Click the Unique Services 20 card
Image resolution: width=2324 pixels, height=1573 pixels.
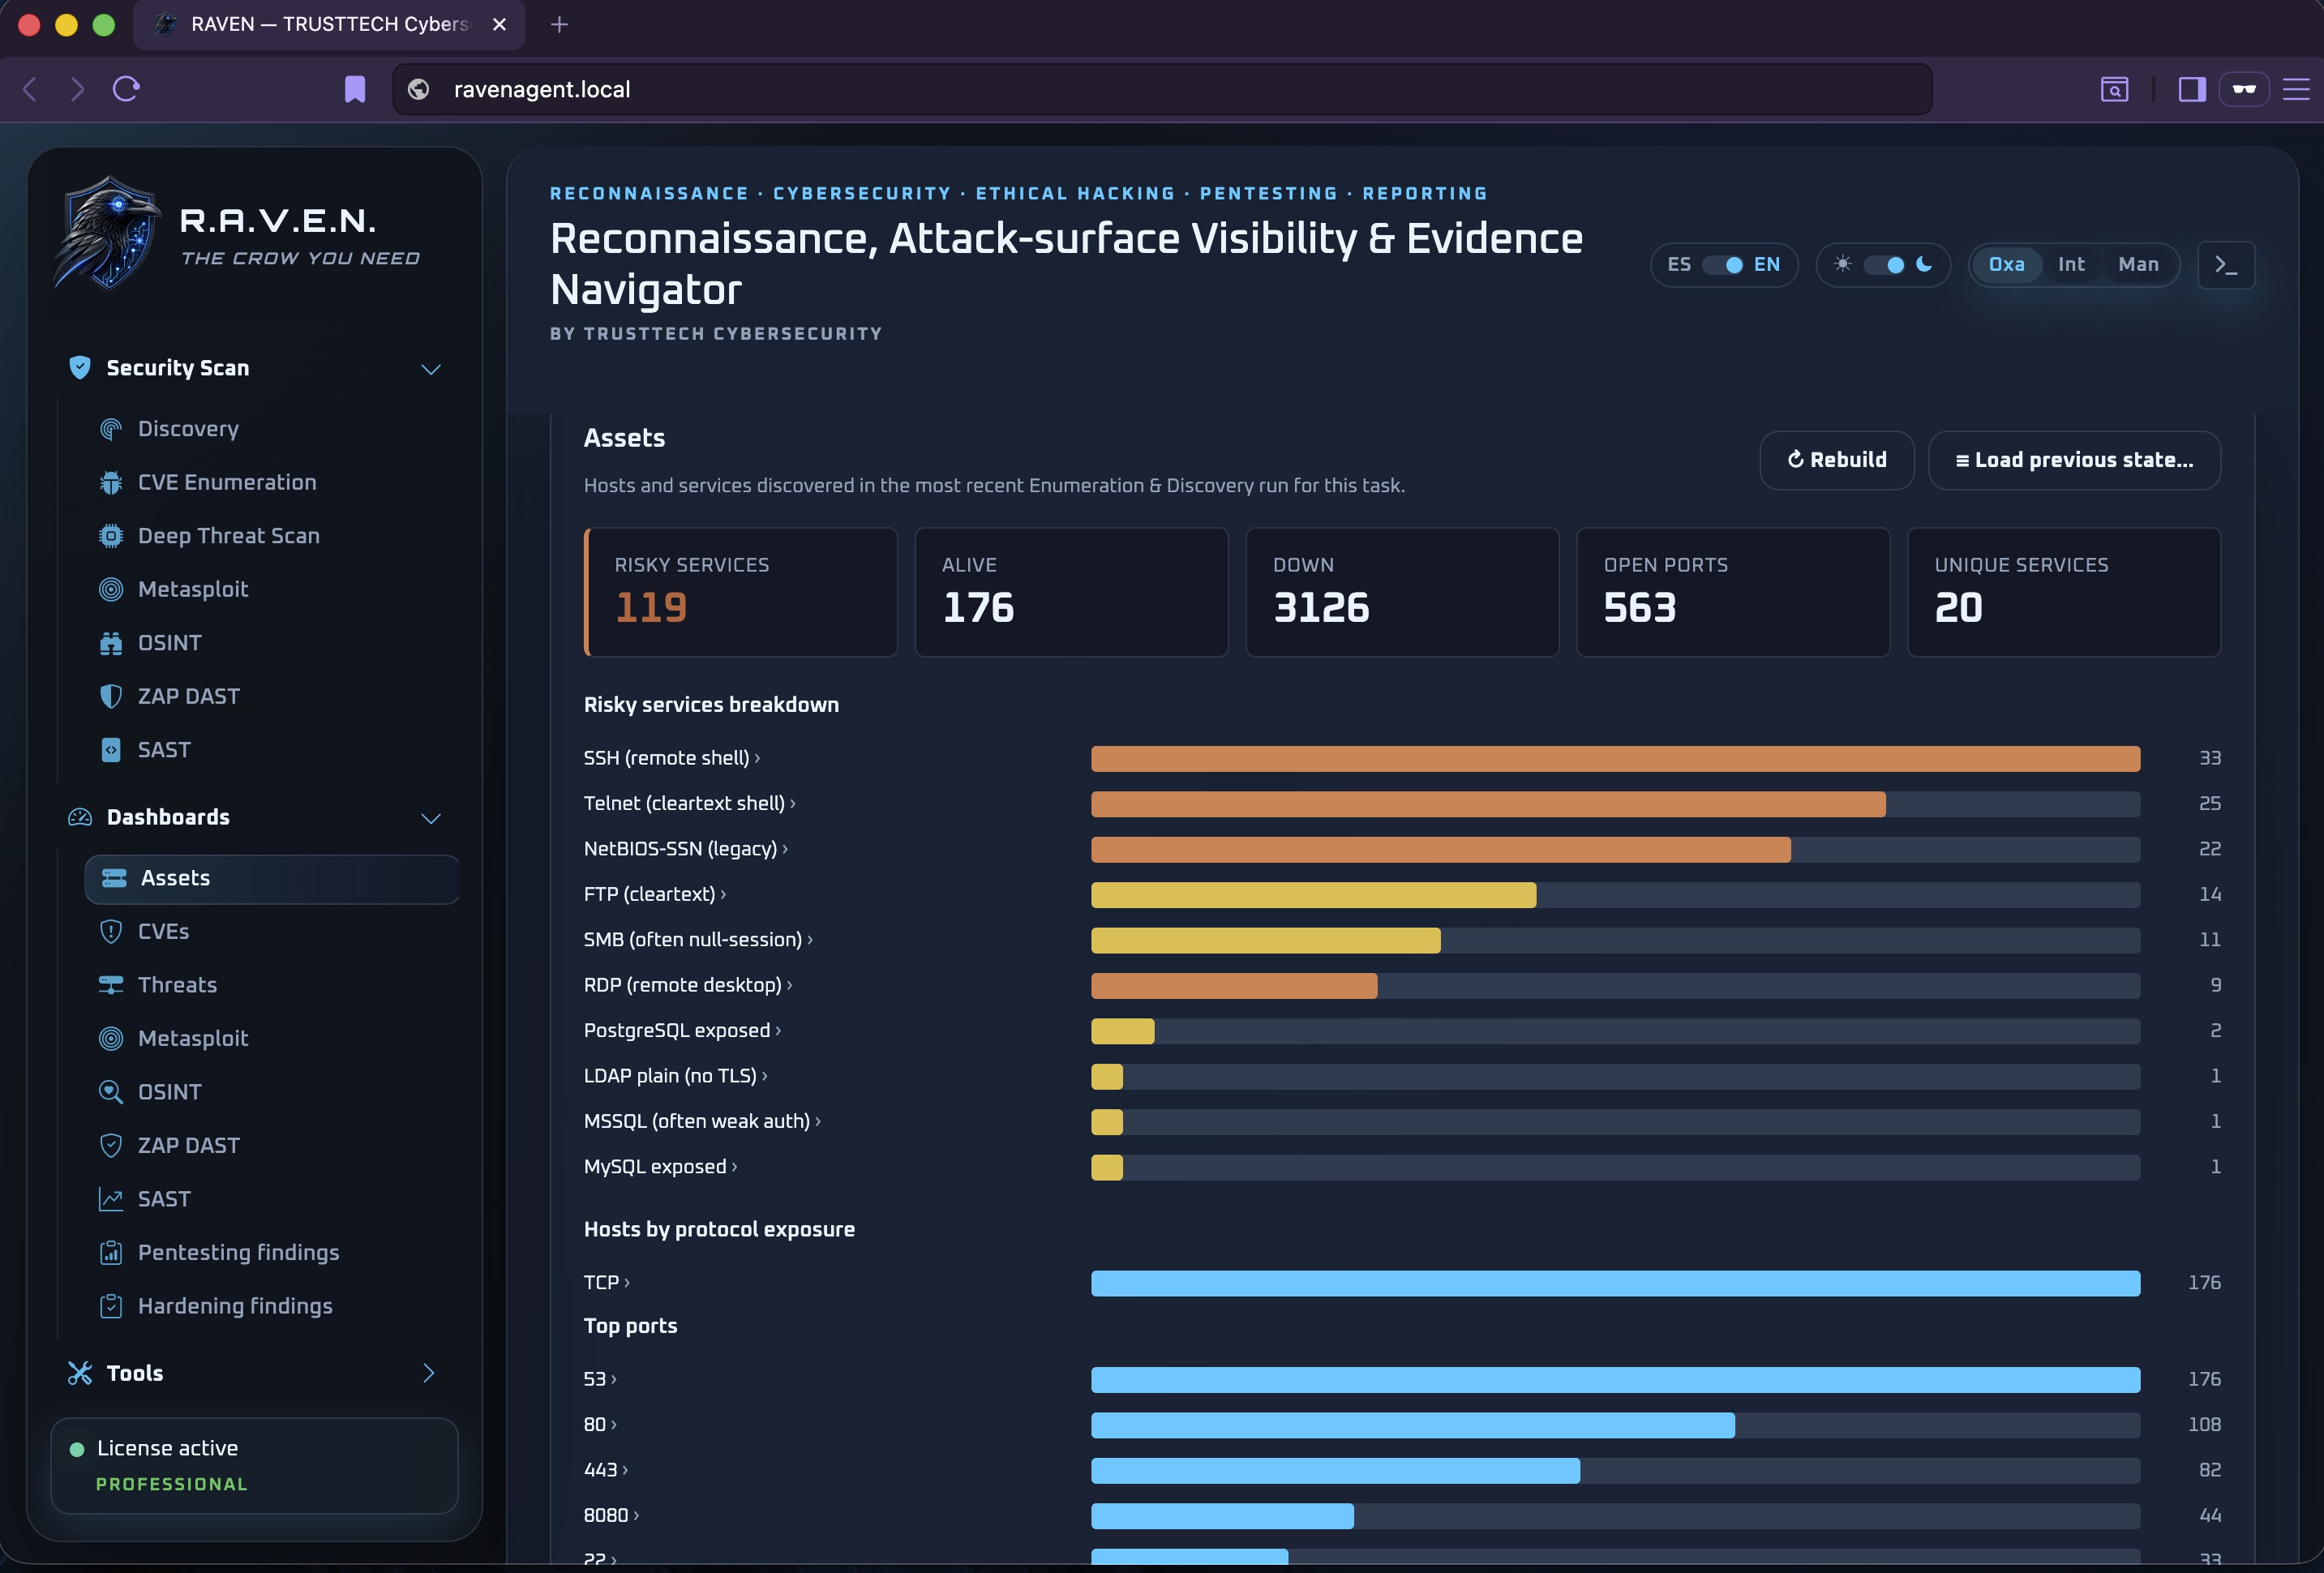click(2064, 592)
